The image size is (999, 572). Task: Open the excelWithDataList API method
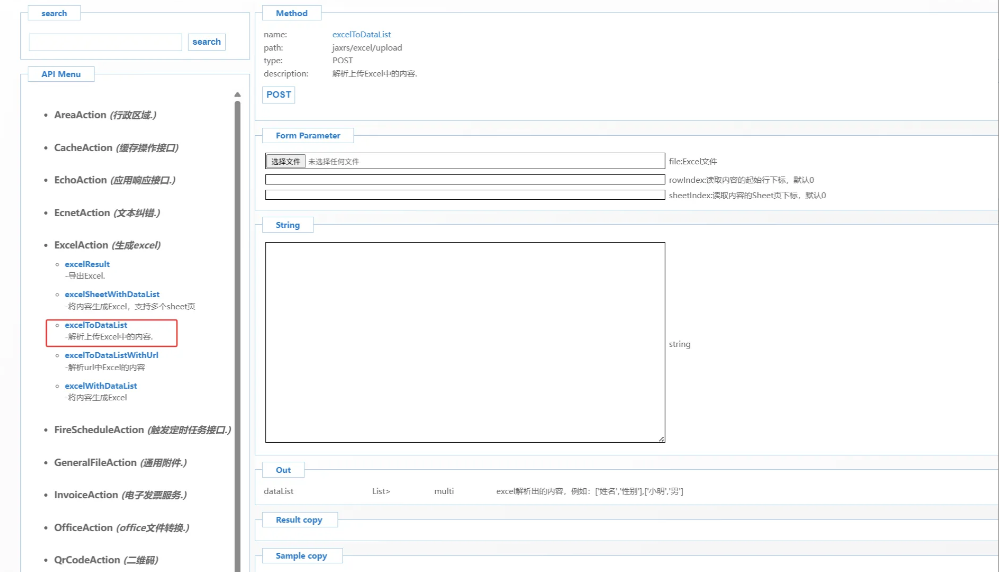tap(101, 386)
